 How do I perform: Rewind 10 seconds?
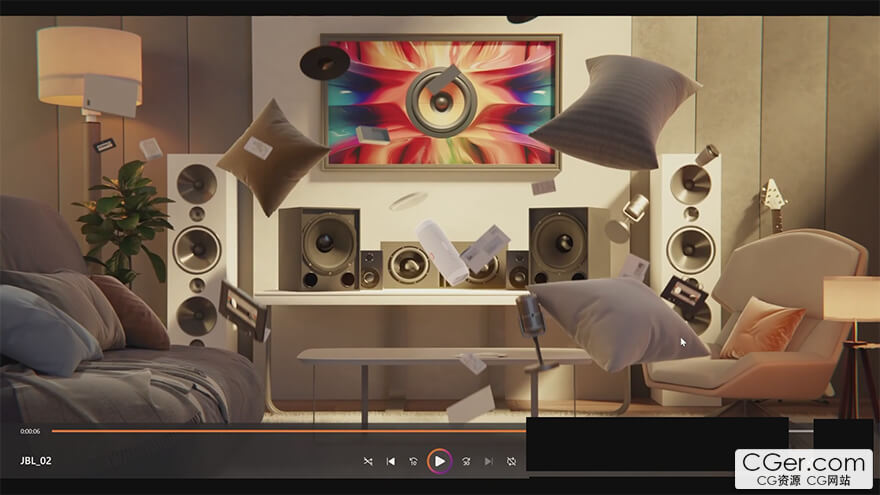tap(413, 461)
